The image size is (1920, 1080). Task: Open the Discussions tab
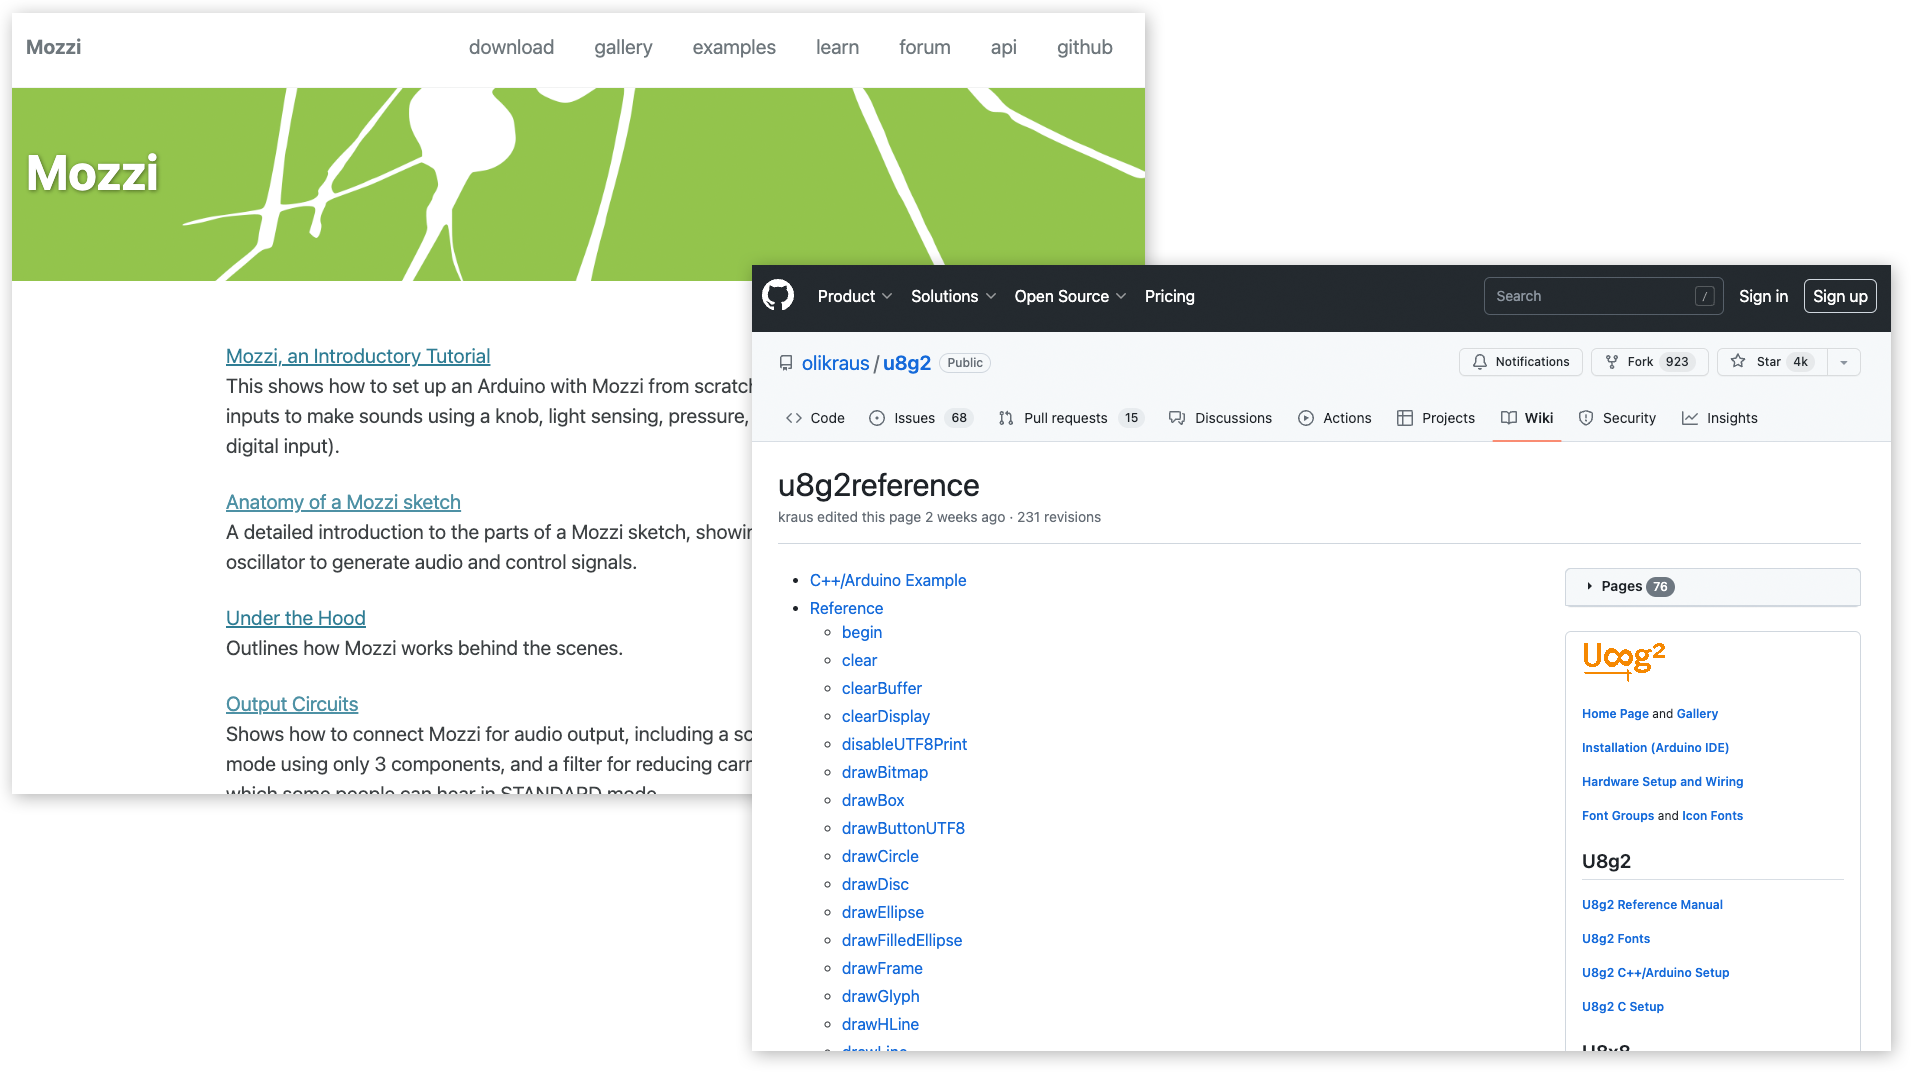pos(1220,418)
